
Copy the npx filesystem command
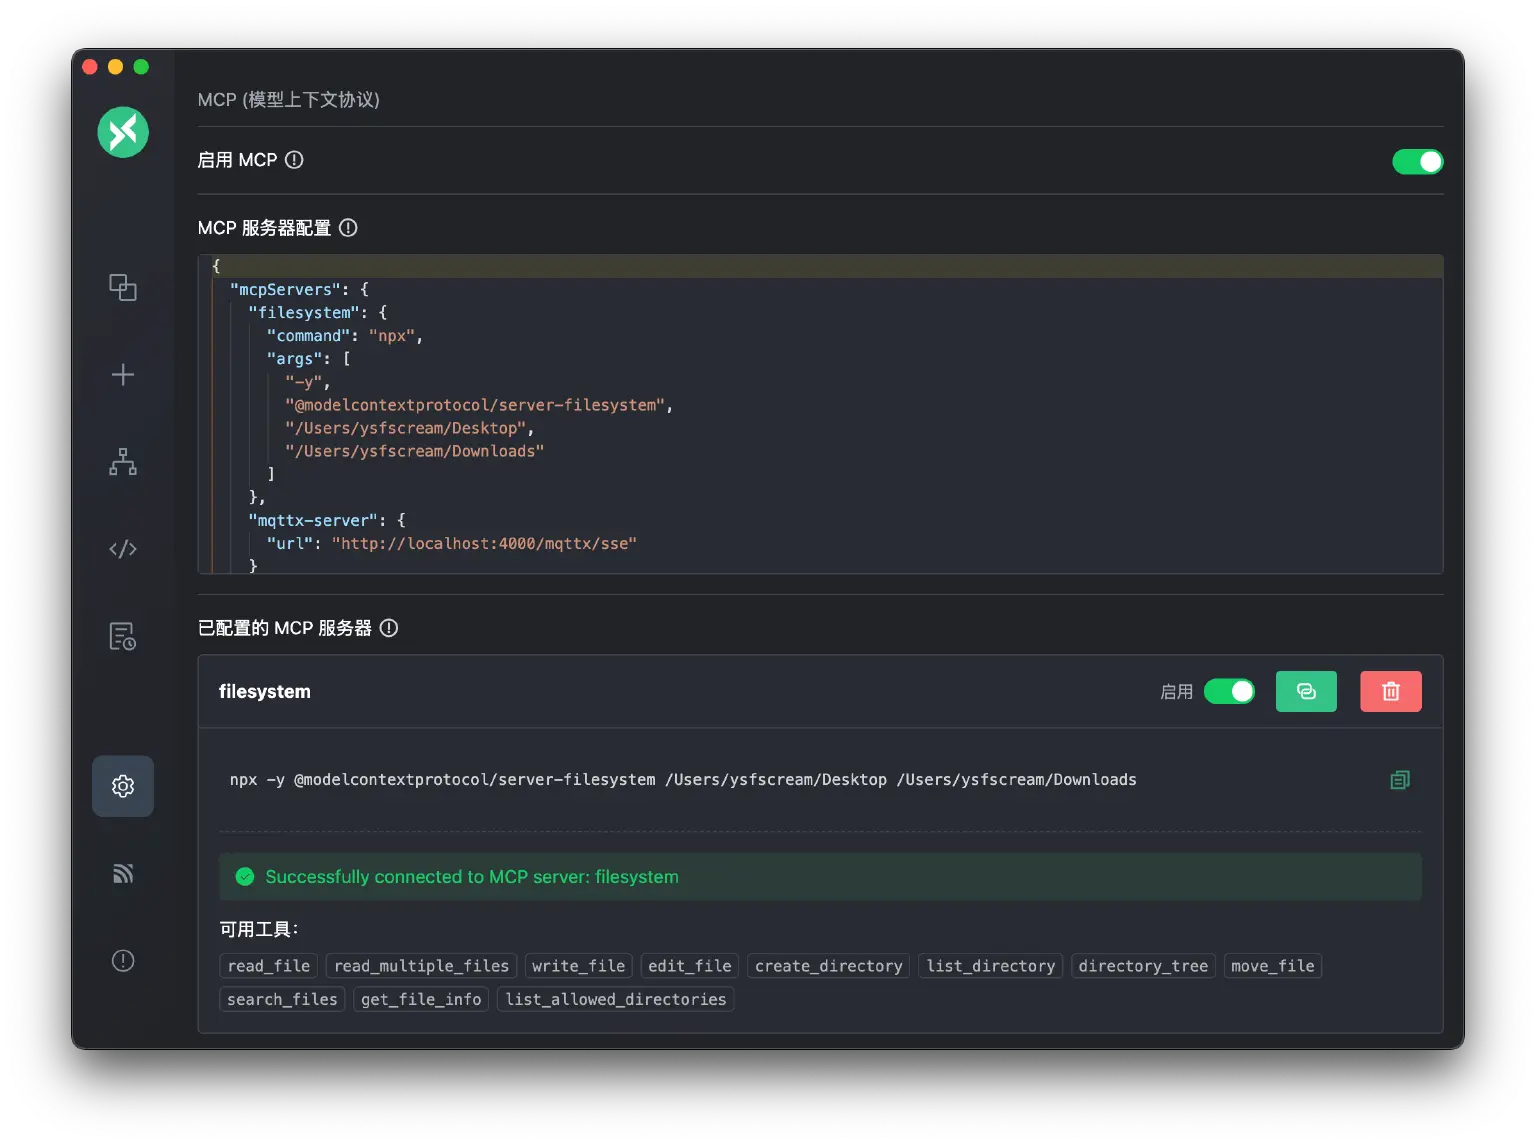1399,780
